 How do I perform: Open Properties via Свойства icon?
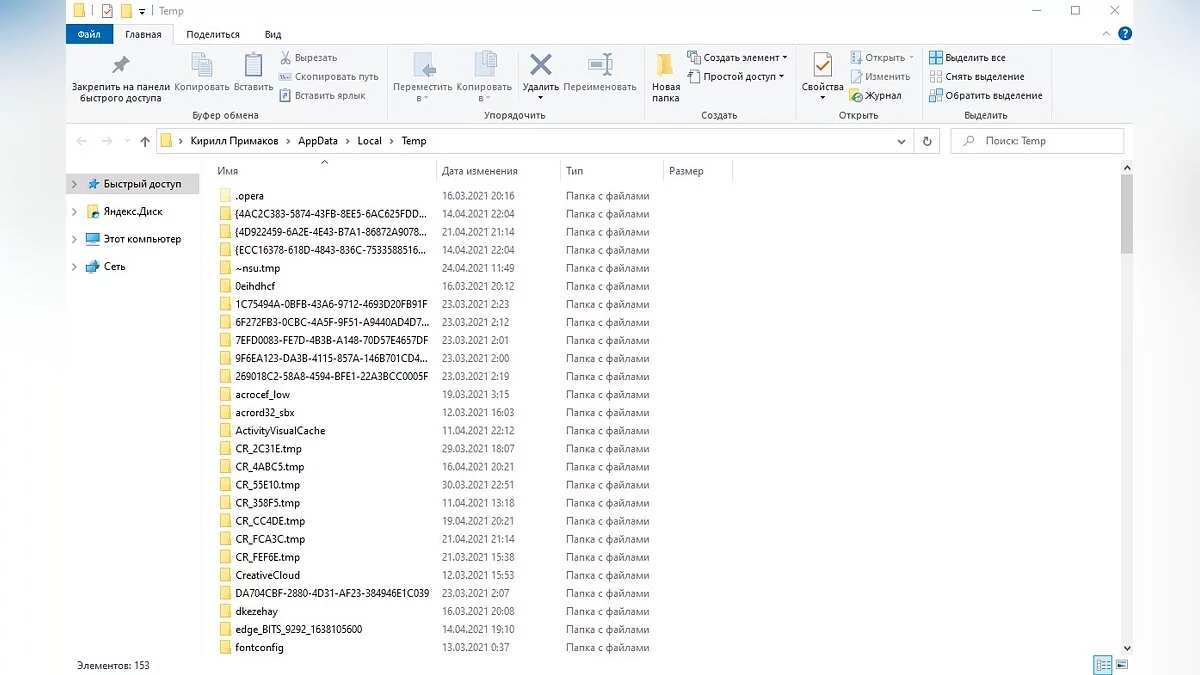click(822, 68)
